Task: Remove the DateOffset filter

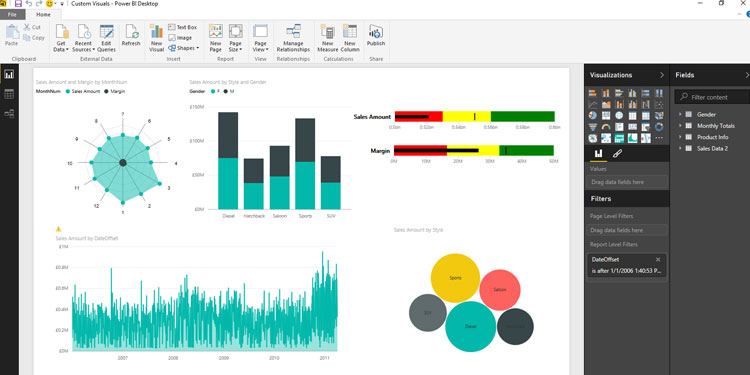Action: click(658, 259)
